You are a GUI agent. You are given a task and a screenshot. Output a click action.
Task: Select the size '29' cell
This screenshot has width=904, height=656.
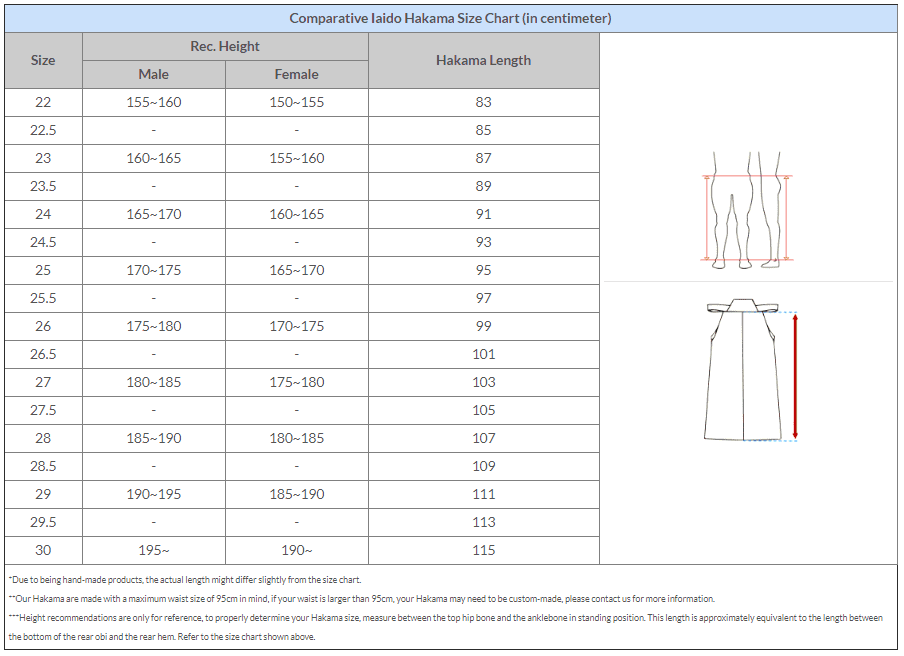[x=43, y=494]
